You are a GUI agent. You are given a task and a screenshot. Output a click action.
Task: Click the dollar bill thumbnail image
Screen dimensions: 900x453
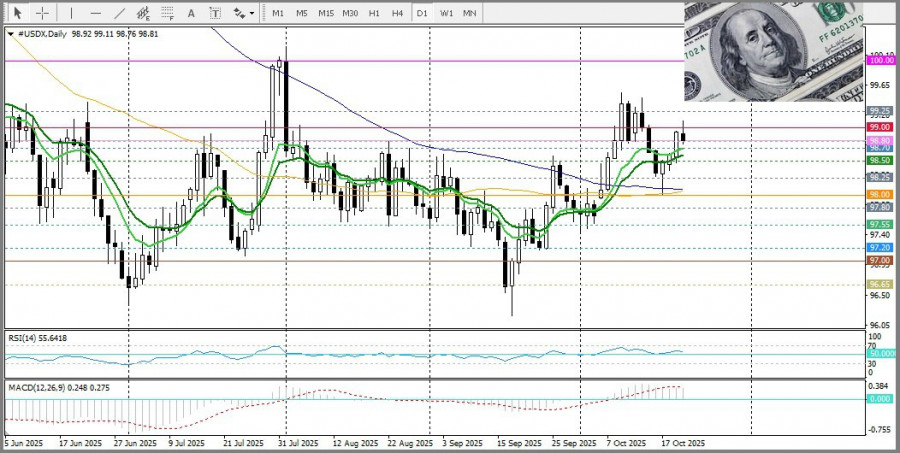(x=772, y=50)
